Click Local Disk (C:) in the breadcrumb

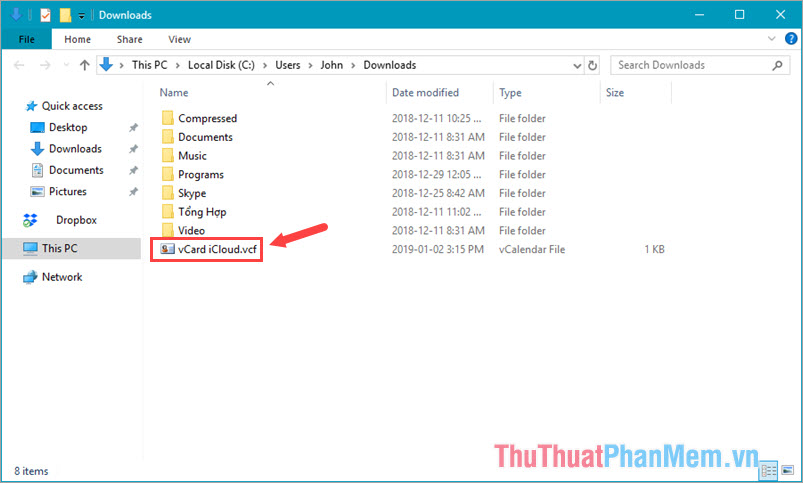(x=221, y=65)
